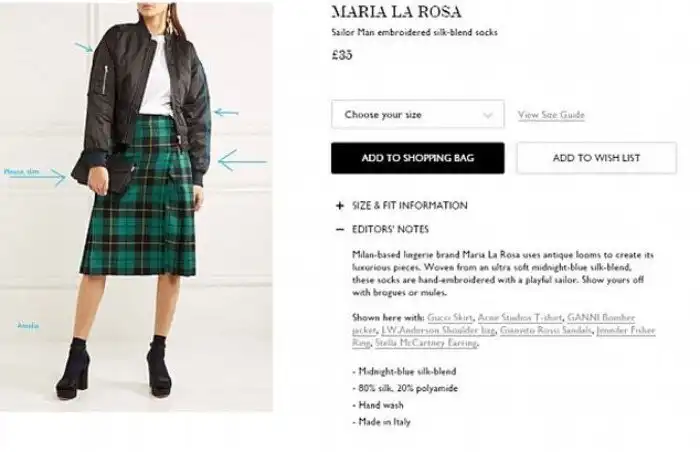The width and height of the screenshot is (700, 452).
Task: Collapse the Editors' Notes section
Action: click(390, 230)
